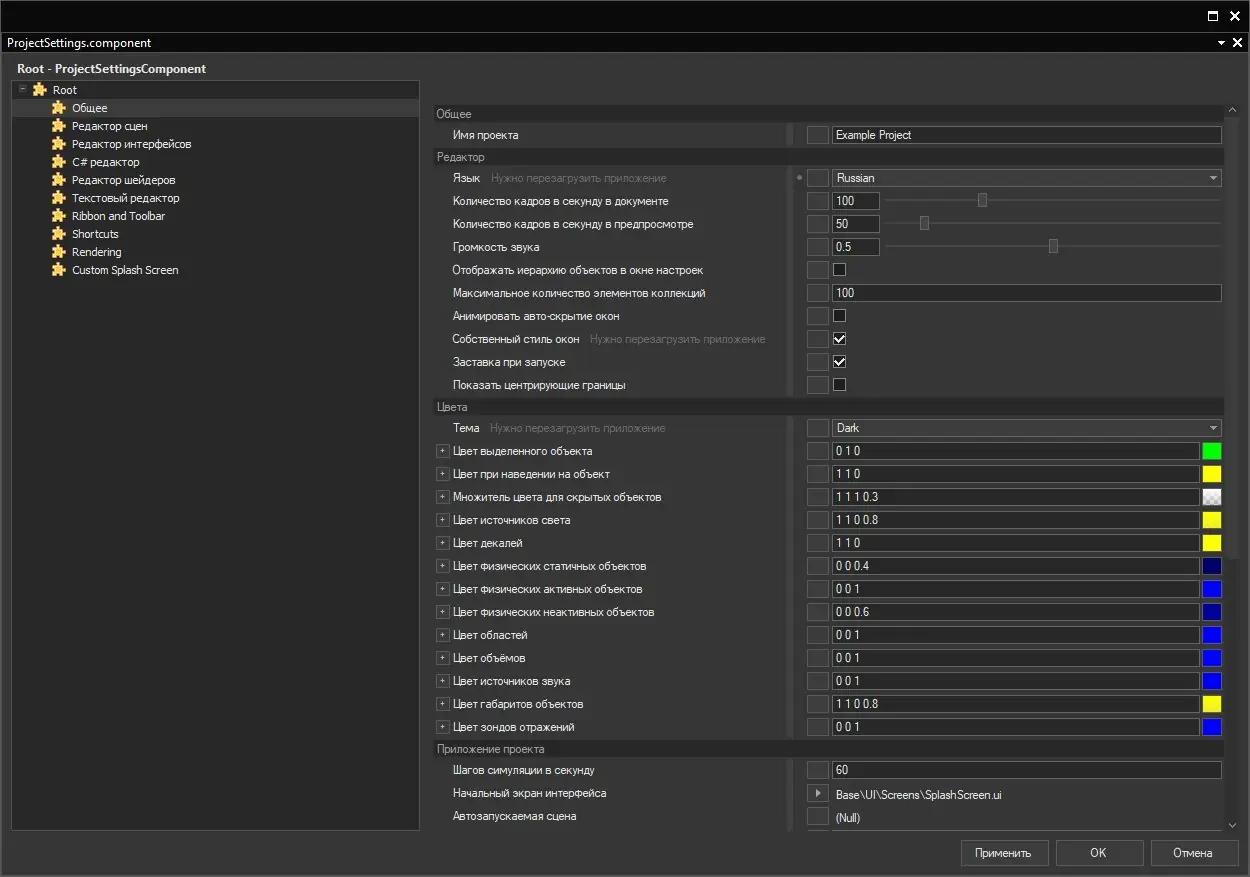Enable Показать центрирующие границы checkbox
This screenshot has height=877, width=1250.
pyautogui.click(x=840, y=385)
